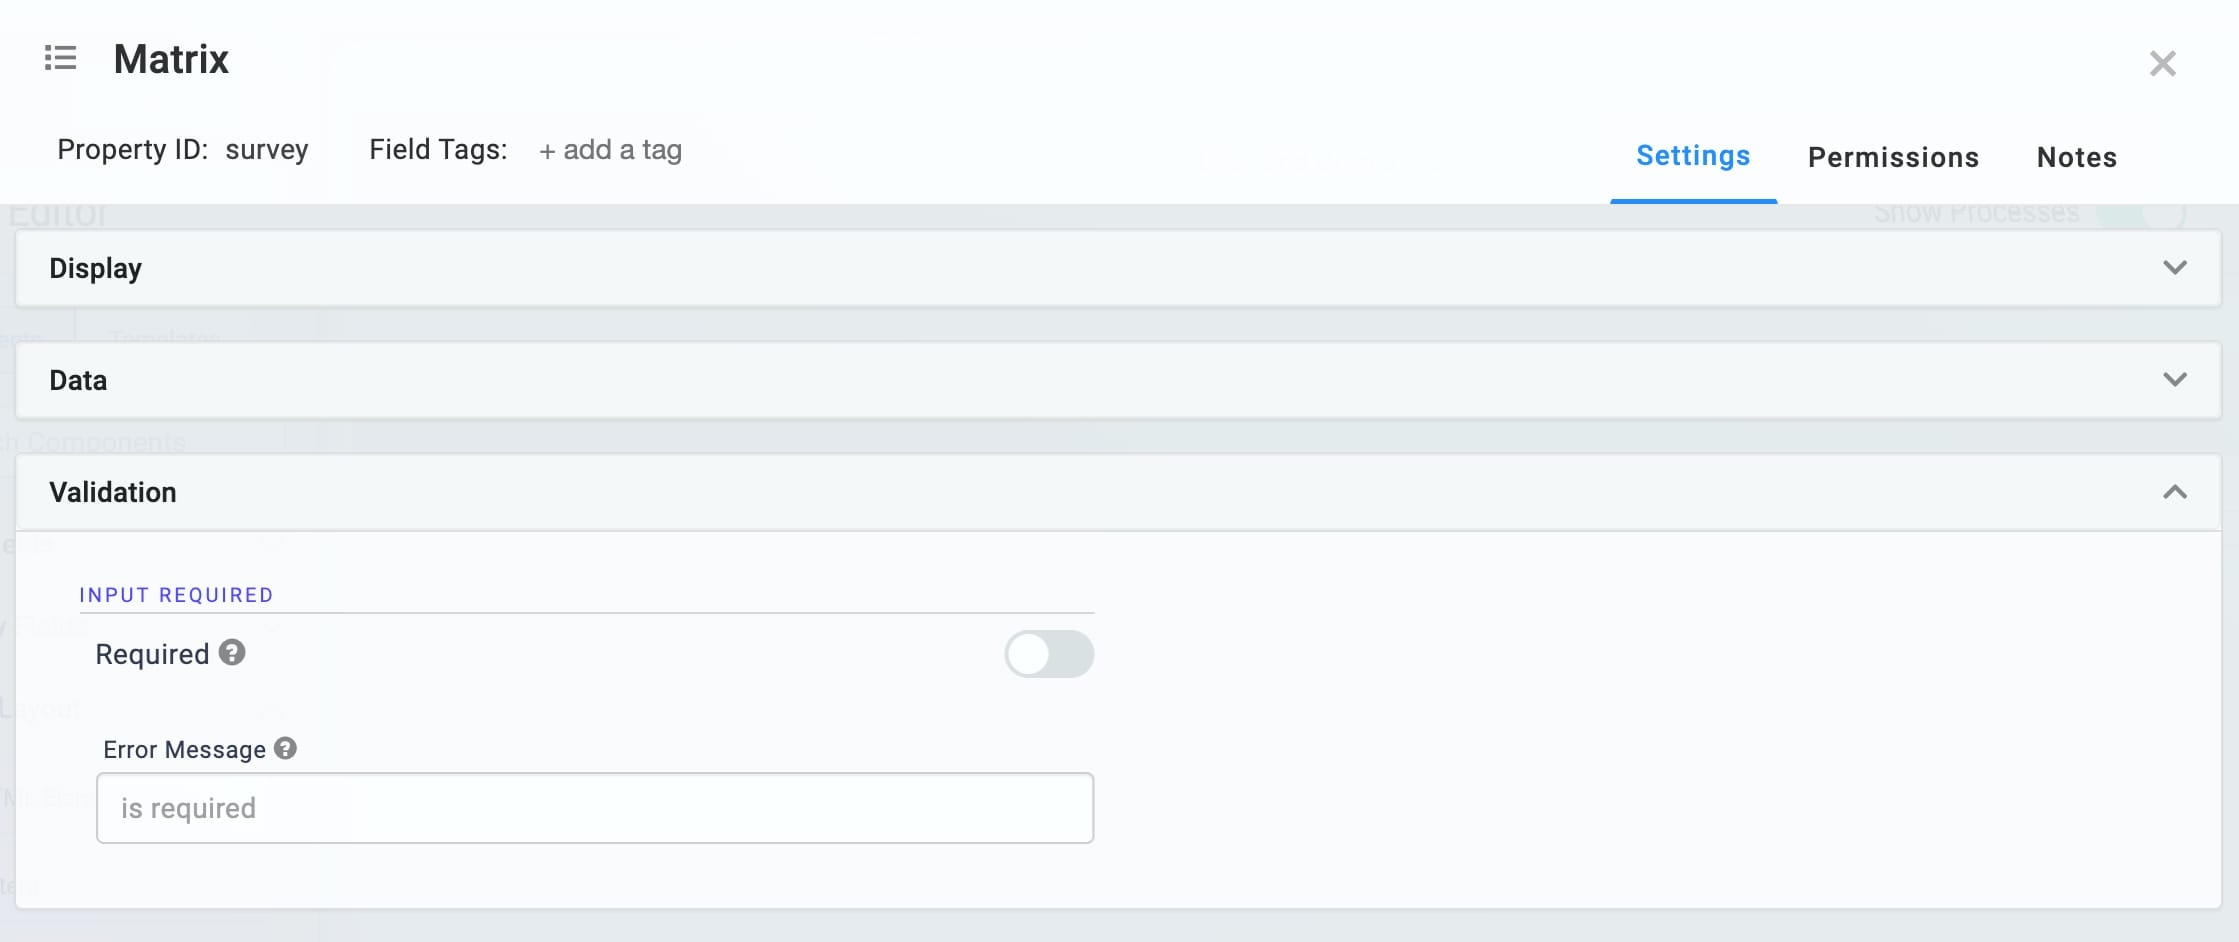Click '+ add a tag' link

point(610,150)
